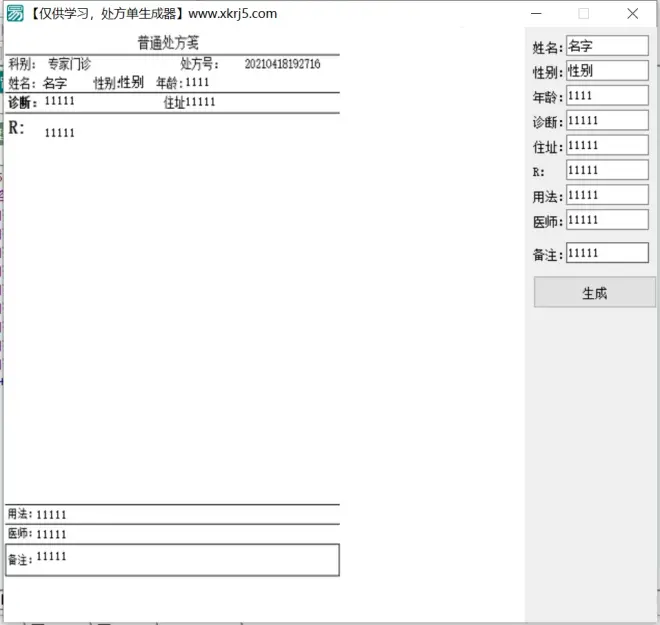The image size is (660, 625).
Task: Click the R: input box in the right panel
Action: click(607, 171)
